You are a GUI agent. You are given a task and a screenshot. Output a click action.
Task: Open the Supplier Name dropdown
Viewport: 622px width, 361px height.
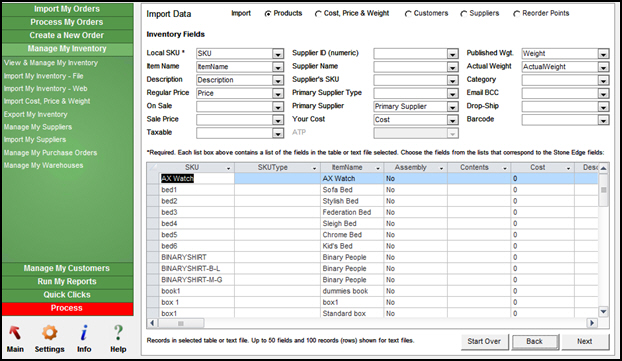pyautogui.click(x=452, y=67)
